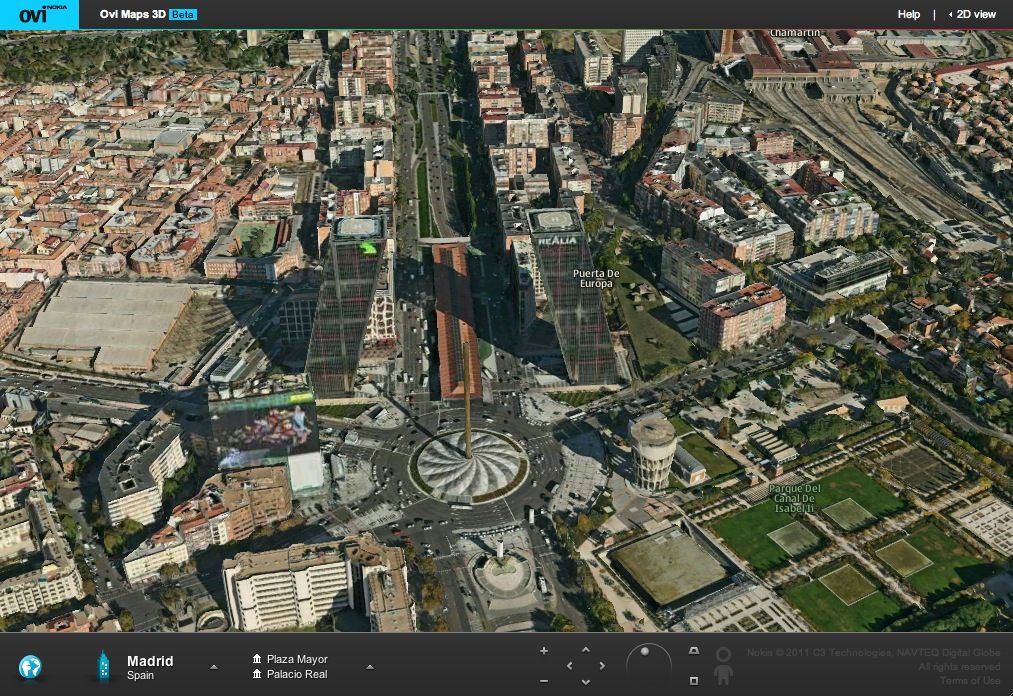Open the Help menu

(908, 14)
